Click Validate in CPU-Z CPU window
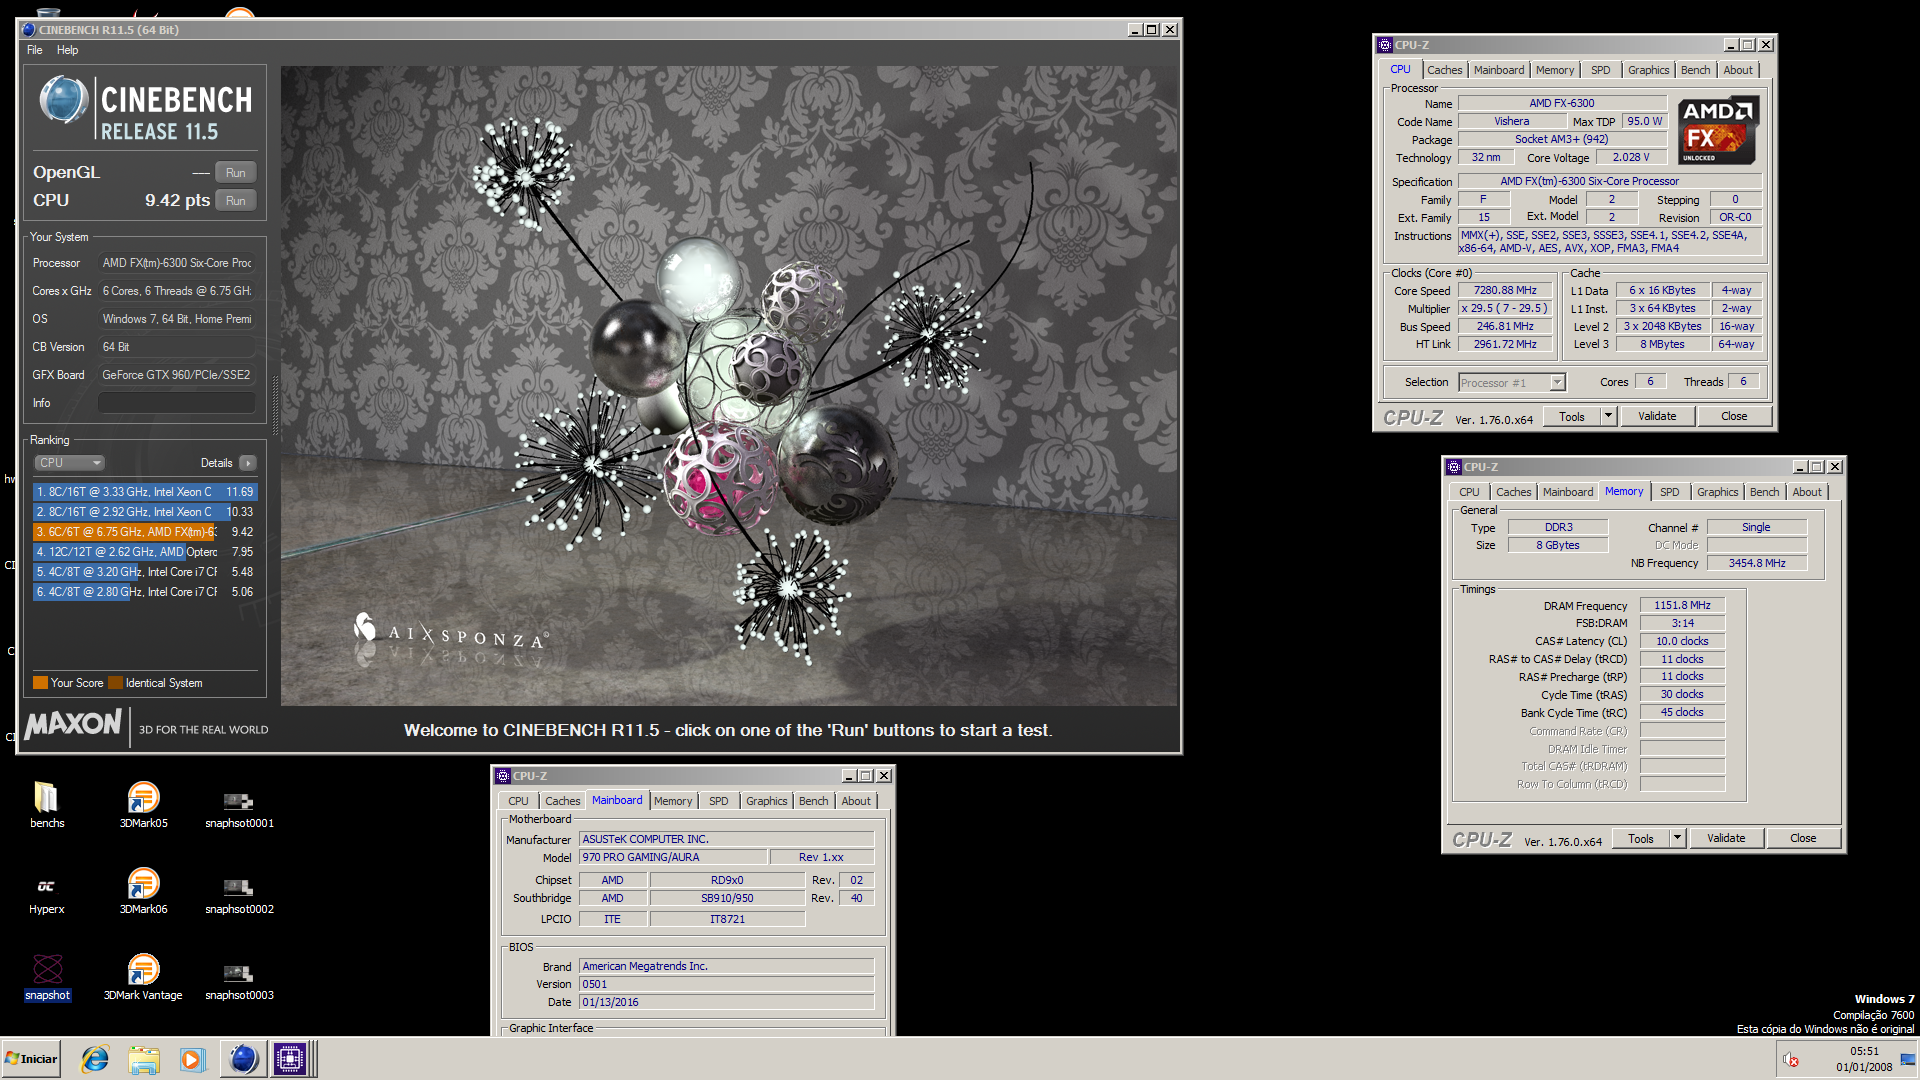 pos(1657,416)
